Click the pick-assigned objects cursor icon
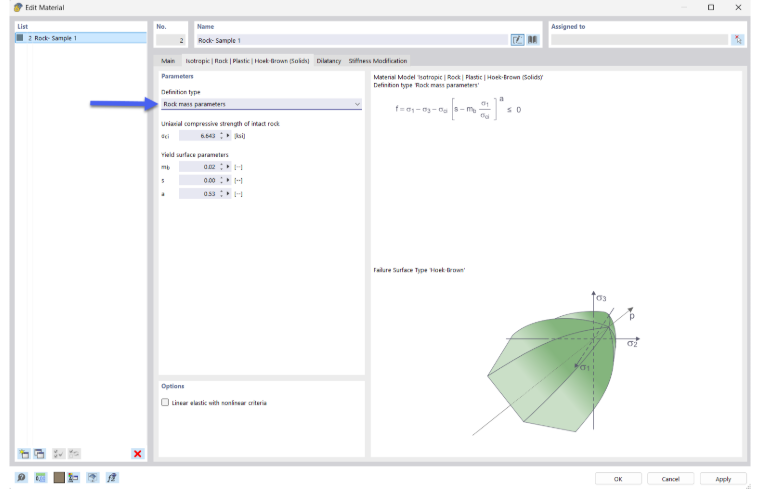Viewport: 760px width, 489px height. pos(737,40)
